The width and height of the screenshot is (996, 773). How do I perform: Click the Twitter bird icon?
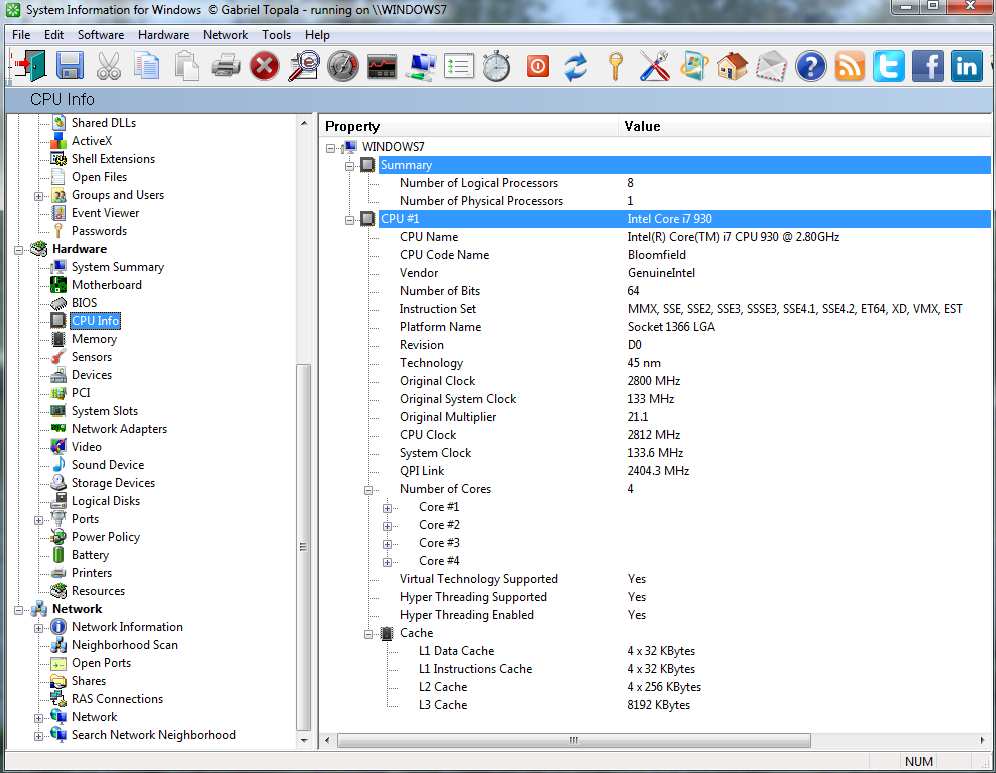(888, 66)
